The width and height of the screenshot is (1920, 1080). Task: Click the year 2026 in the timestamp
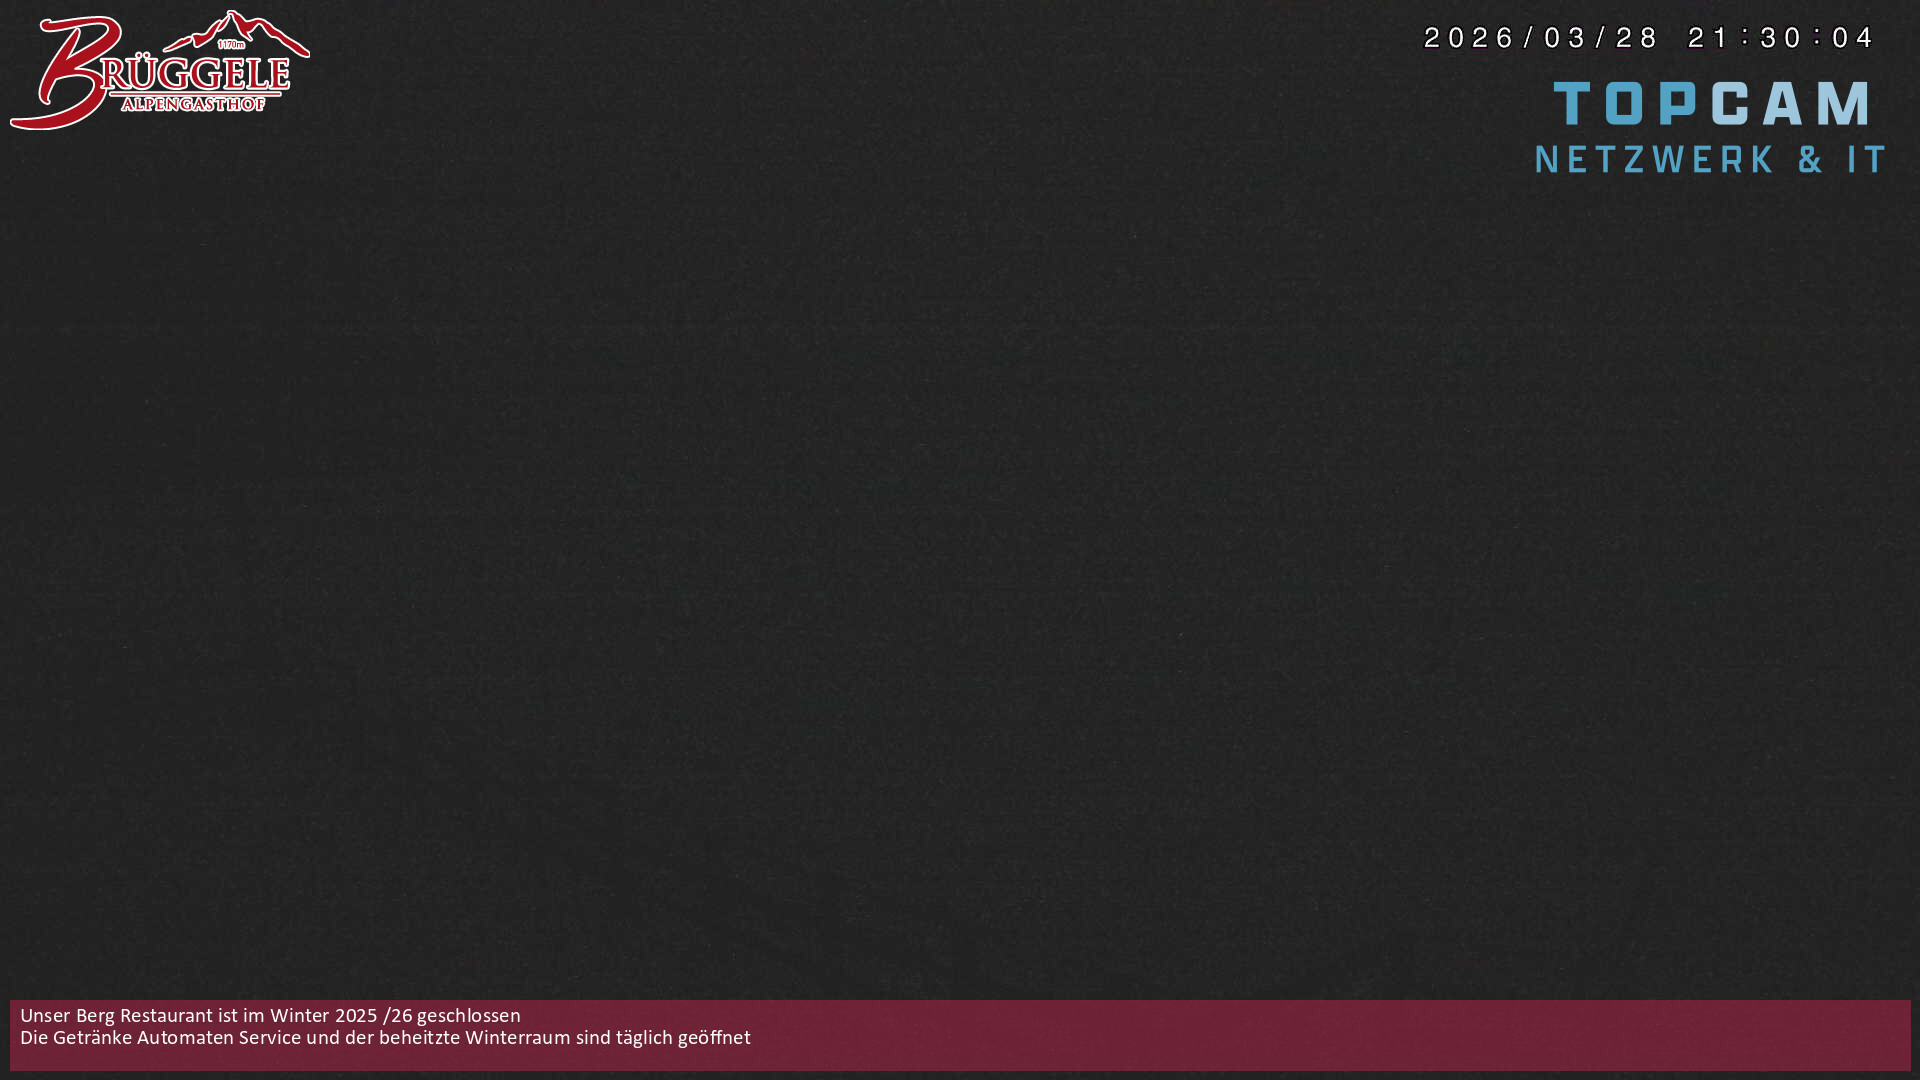pos(1469,38)
